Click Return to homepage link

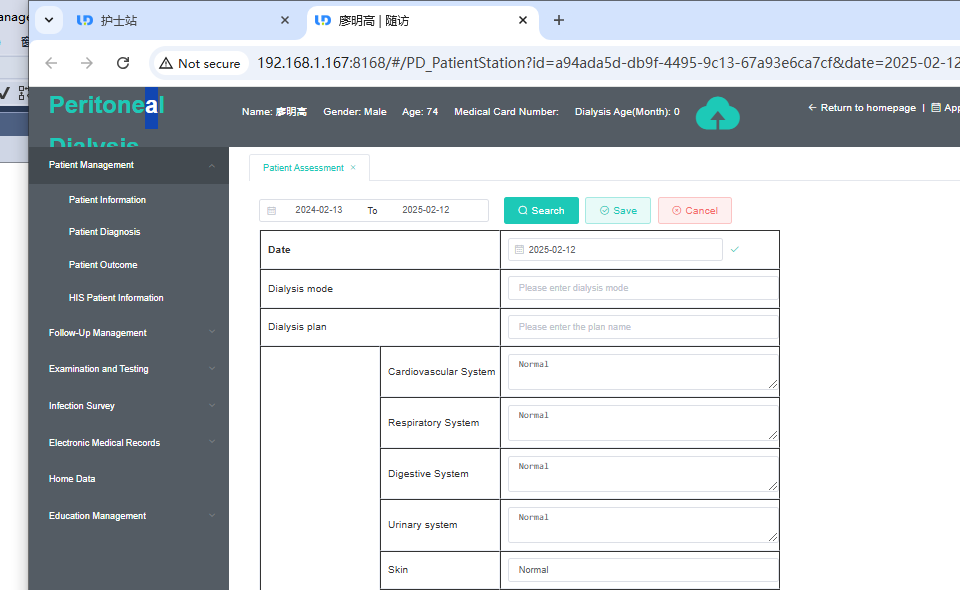(x=862, y=108)
